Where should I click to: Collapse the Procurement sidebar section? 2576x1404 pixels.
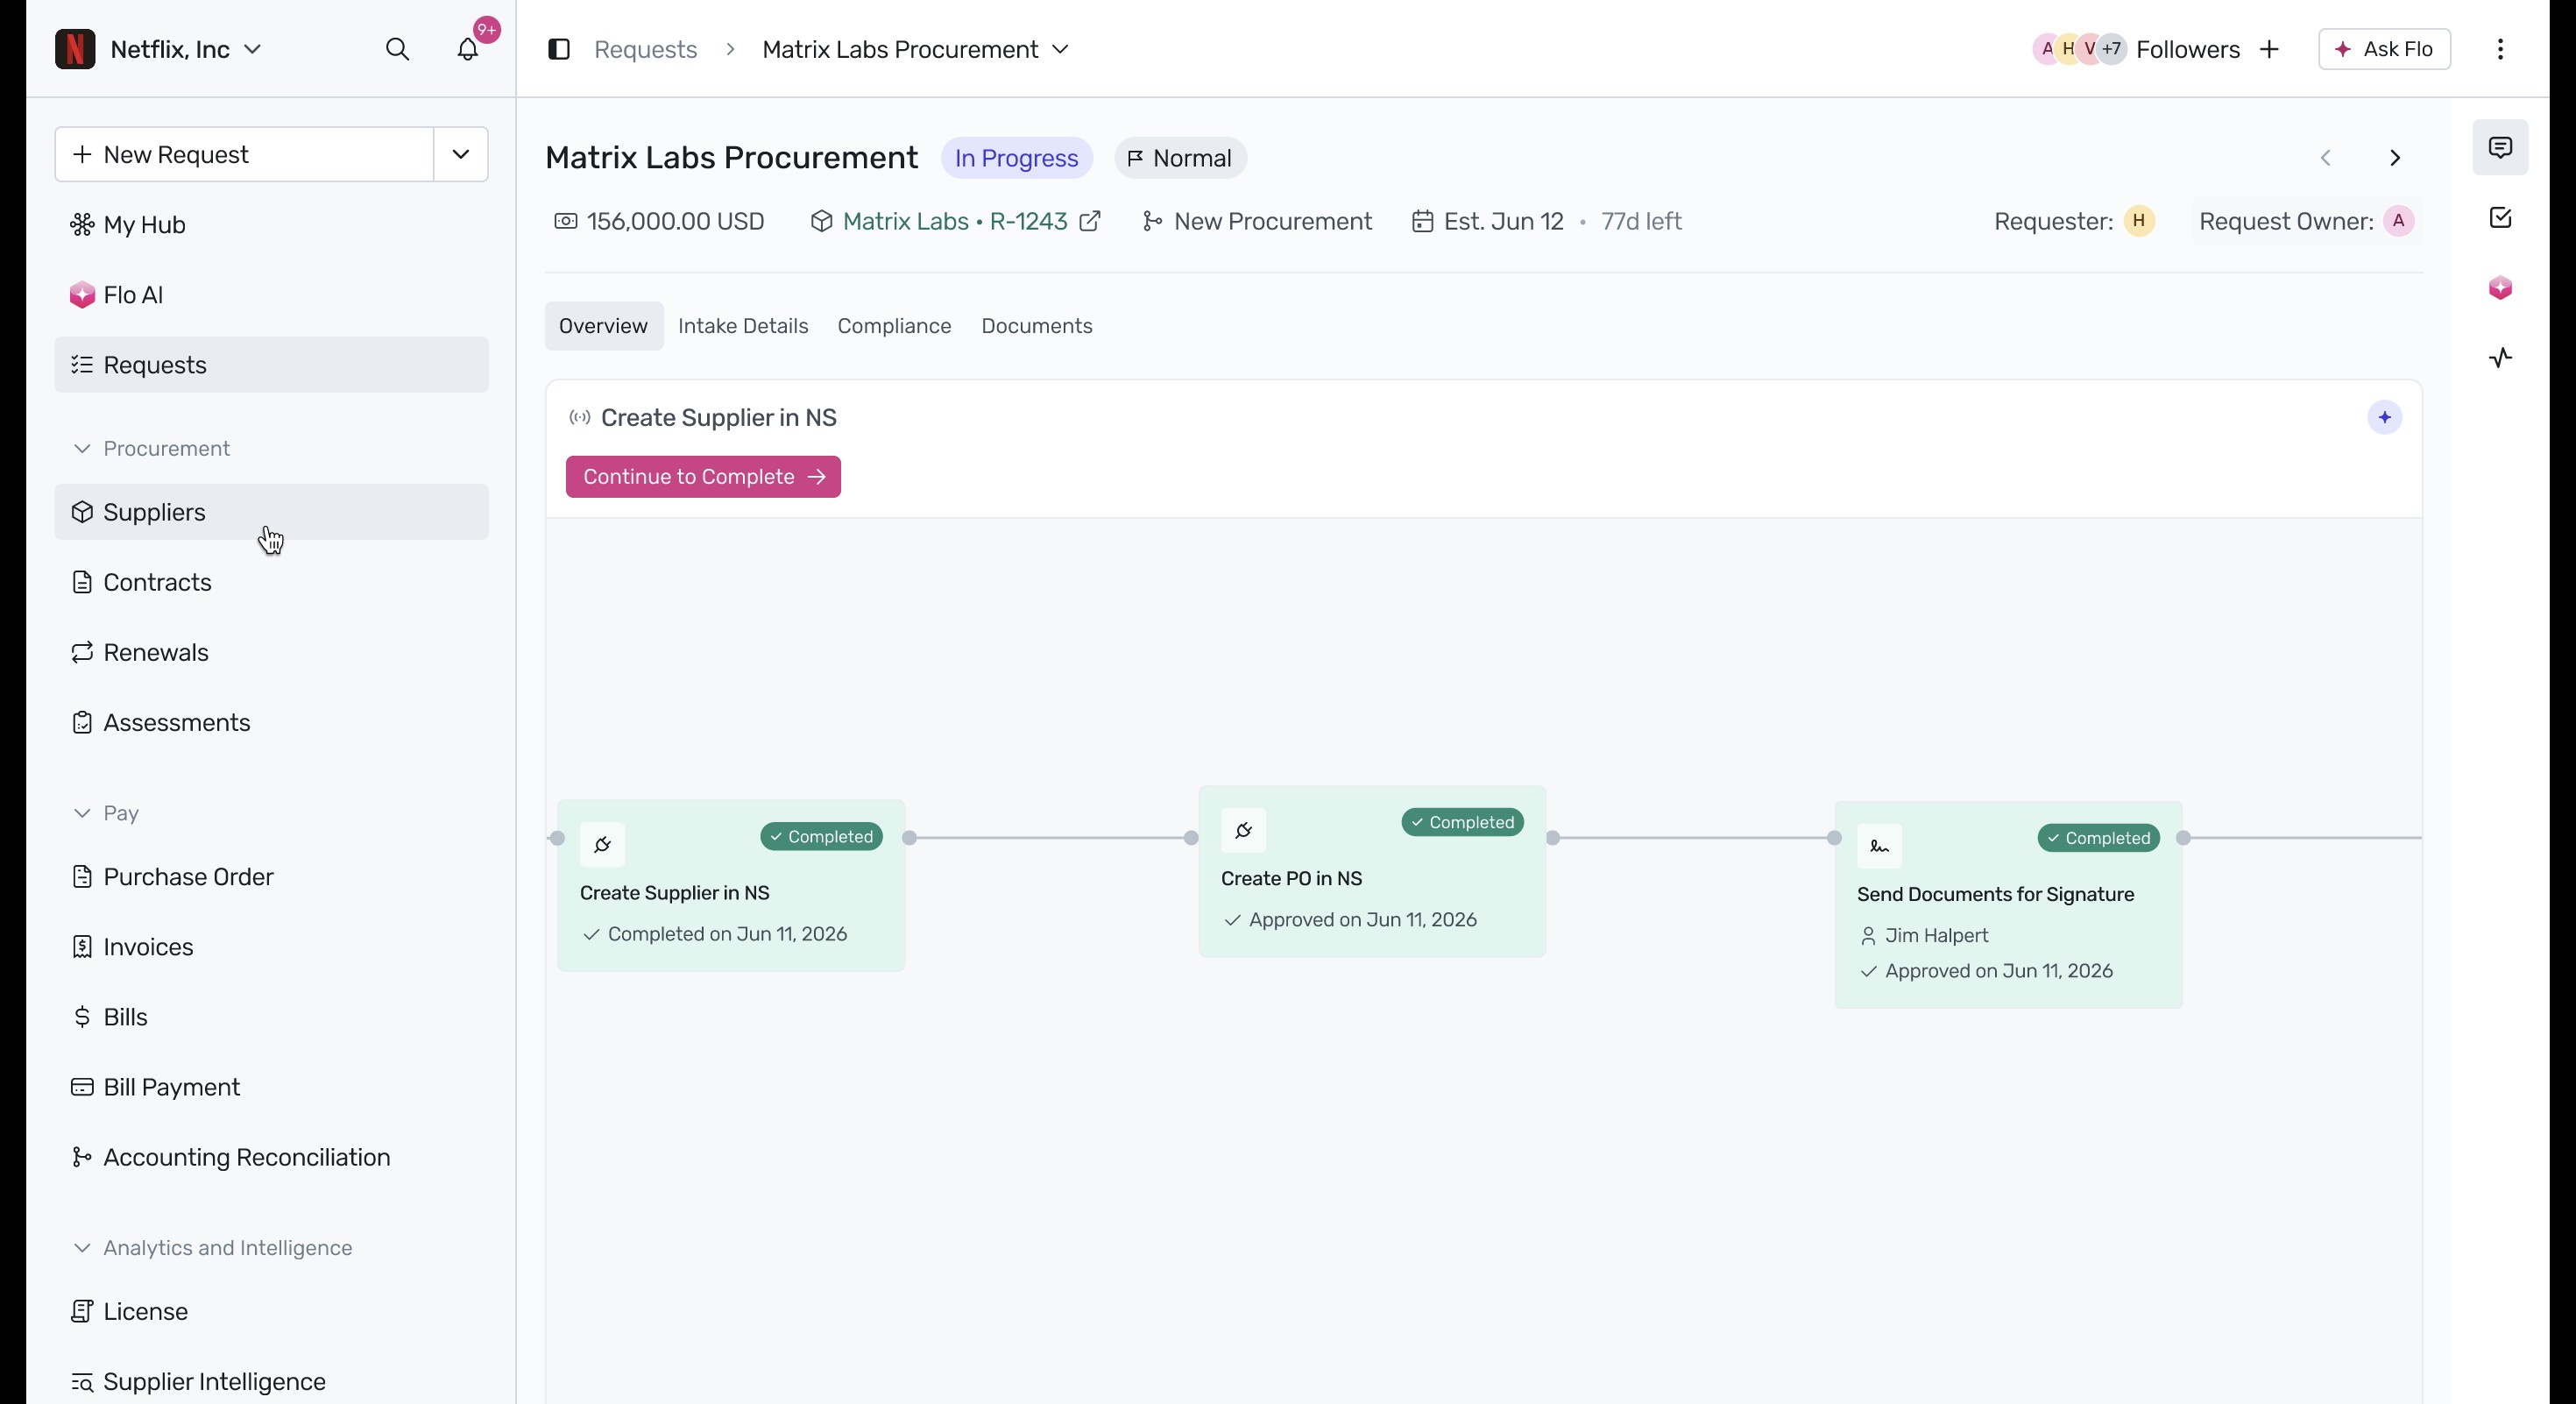click(82, 448)
